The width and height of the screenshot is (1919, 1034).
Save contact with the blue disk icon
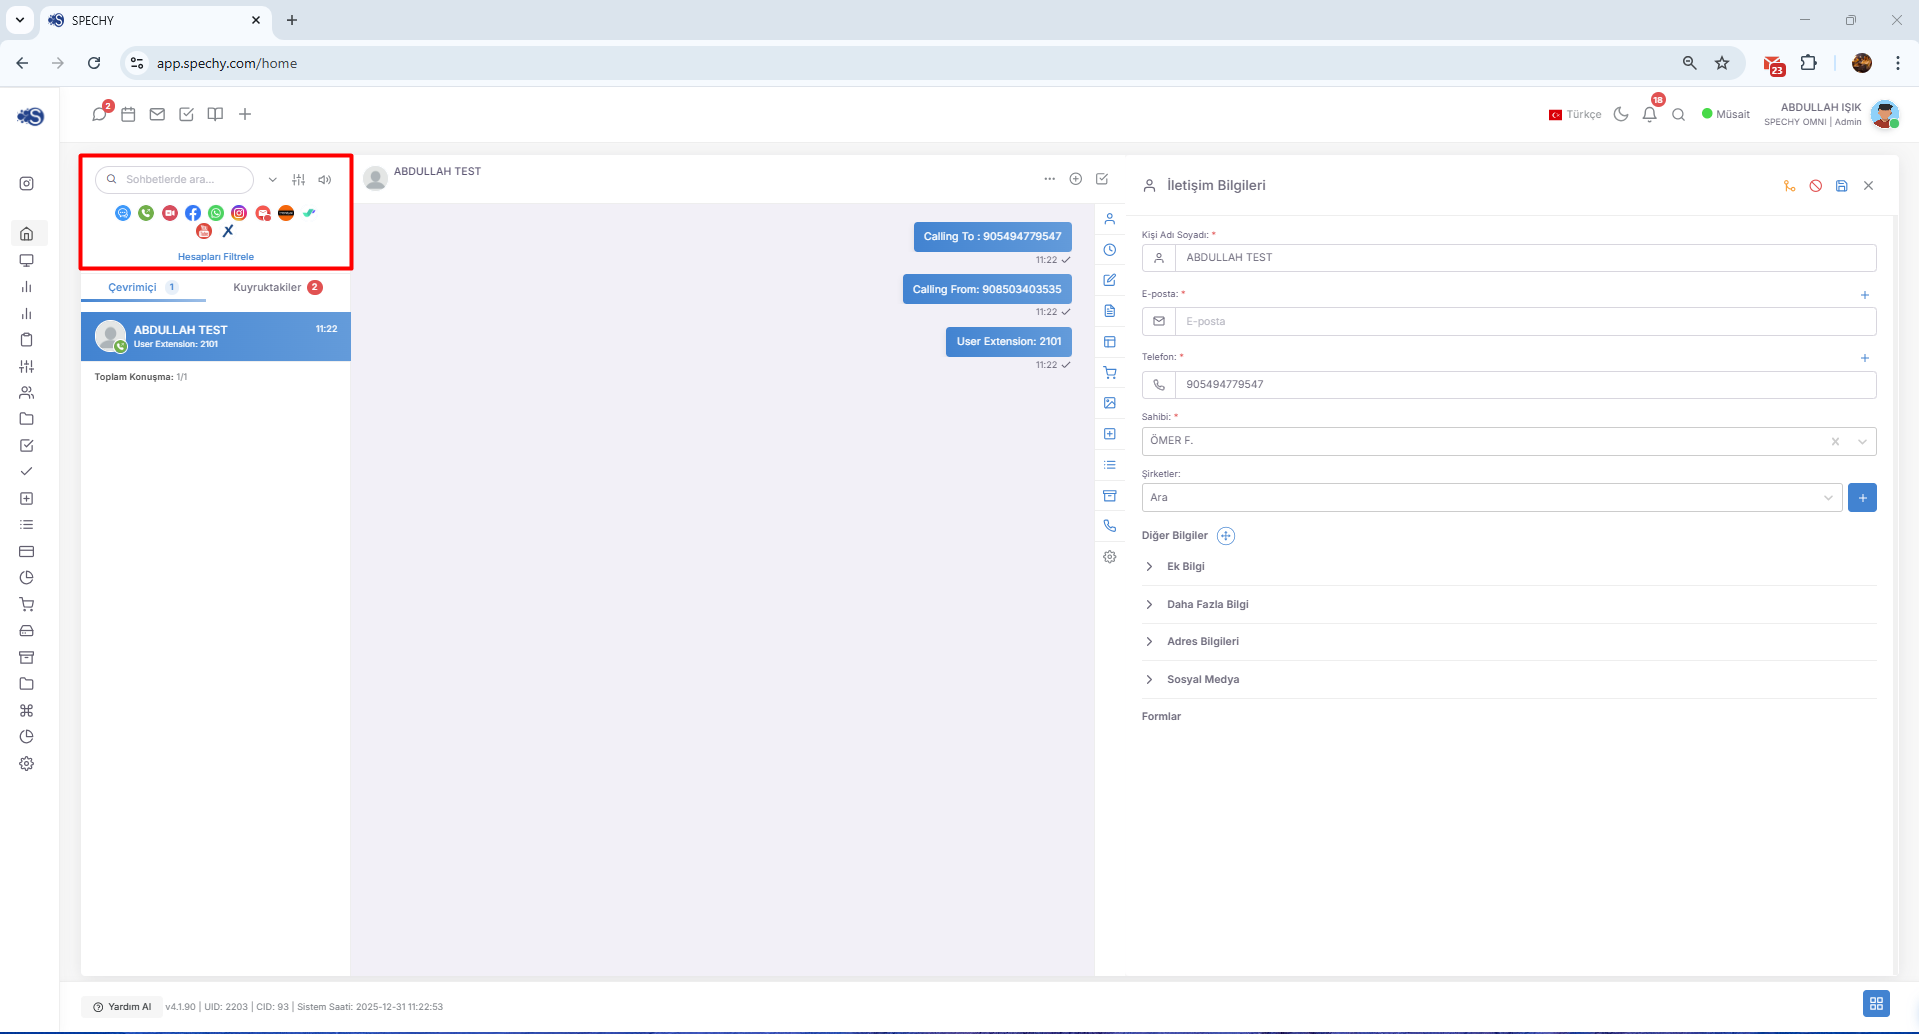pyautogui.click(x=1842, y=186)
